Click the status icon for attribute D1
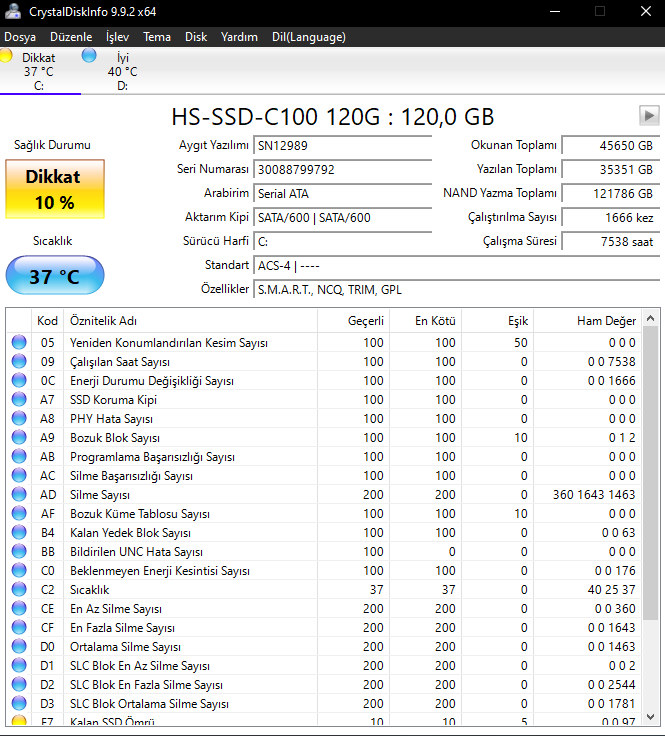 click(19, 666)
